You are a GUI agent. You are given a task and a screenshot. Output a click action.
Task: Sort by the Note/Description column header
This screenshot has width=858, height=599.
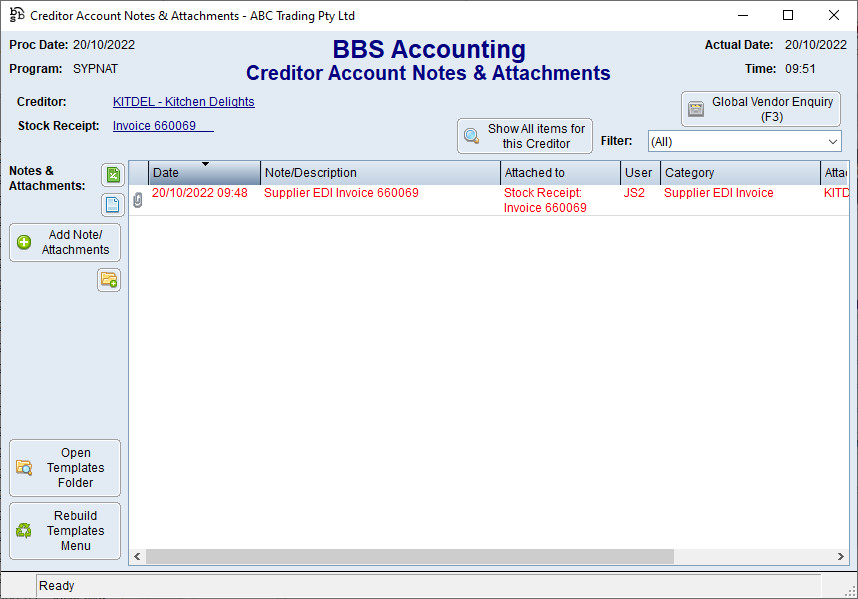pos(380,173)
